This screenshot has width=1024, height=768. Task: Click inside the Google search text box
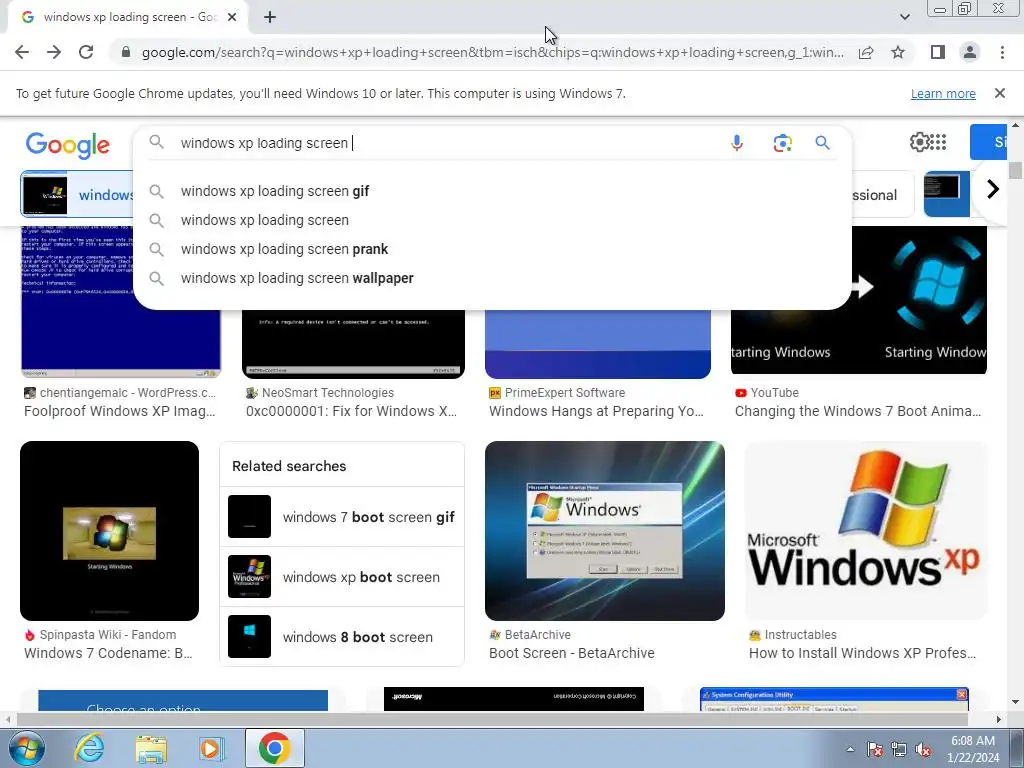451,143
